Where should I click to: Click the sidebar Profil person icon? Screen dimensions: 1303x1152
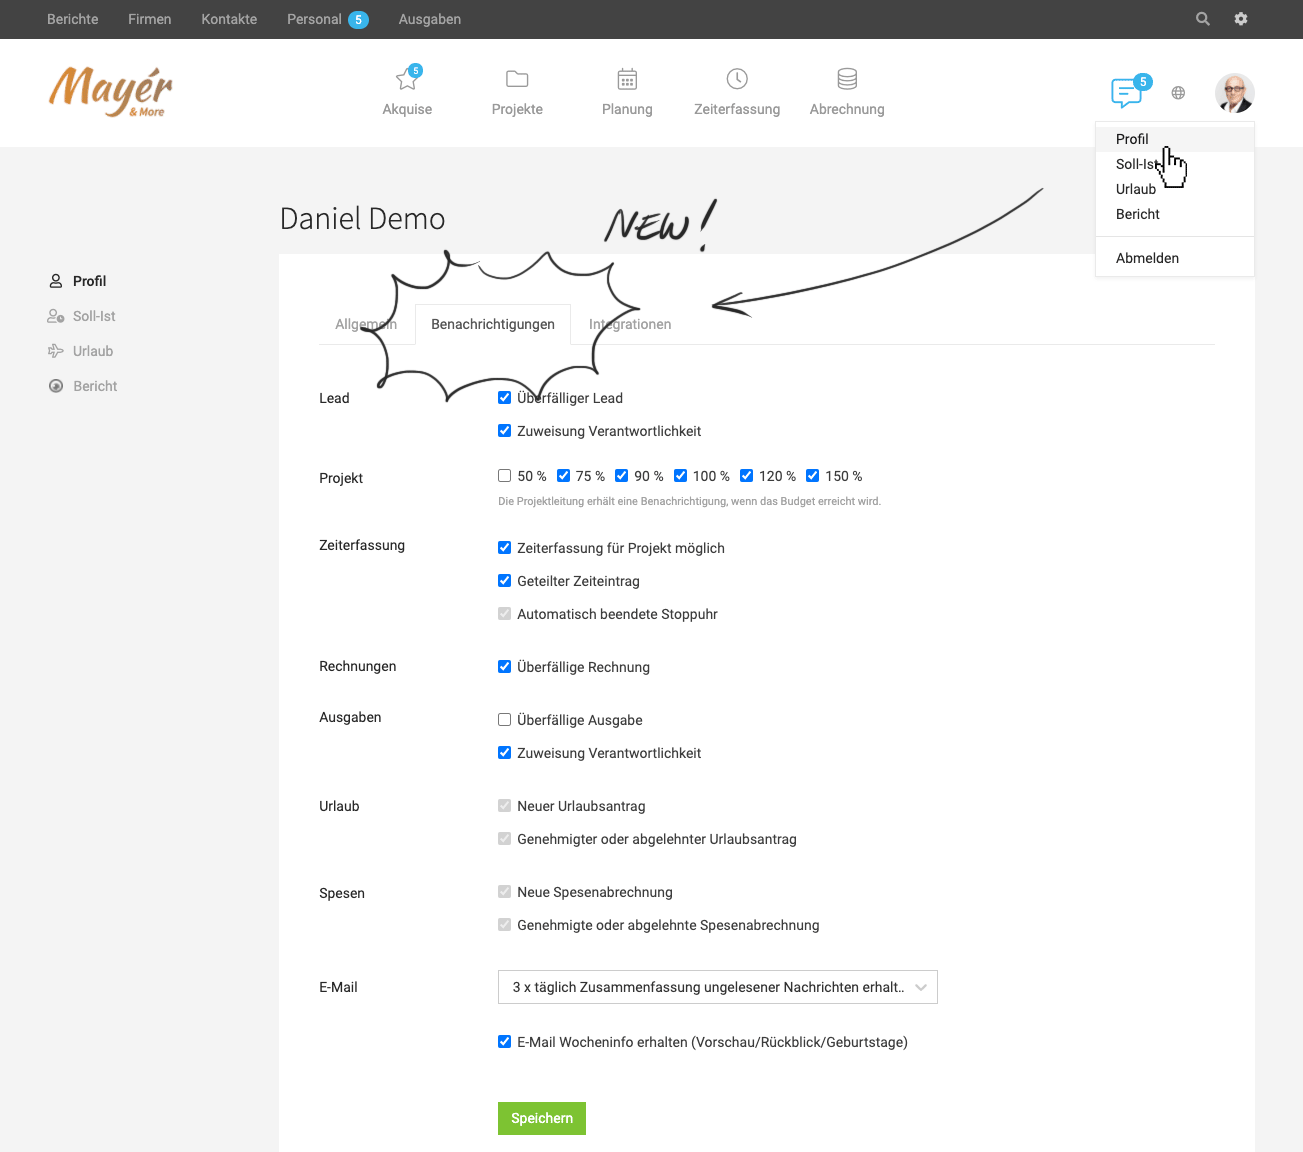56,281
